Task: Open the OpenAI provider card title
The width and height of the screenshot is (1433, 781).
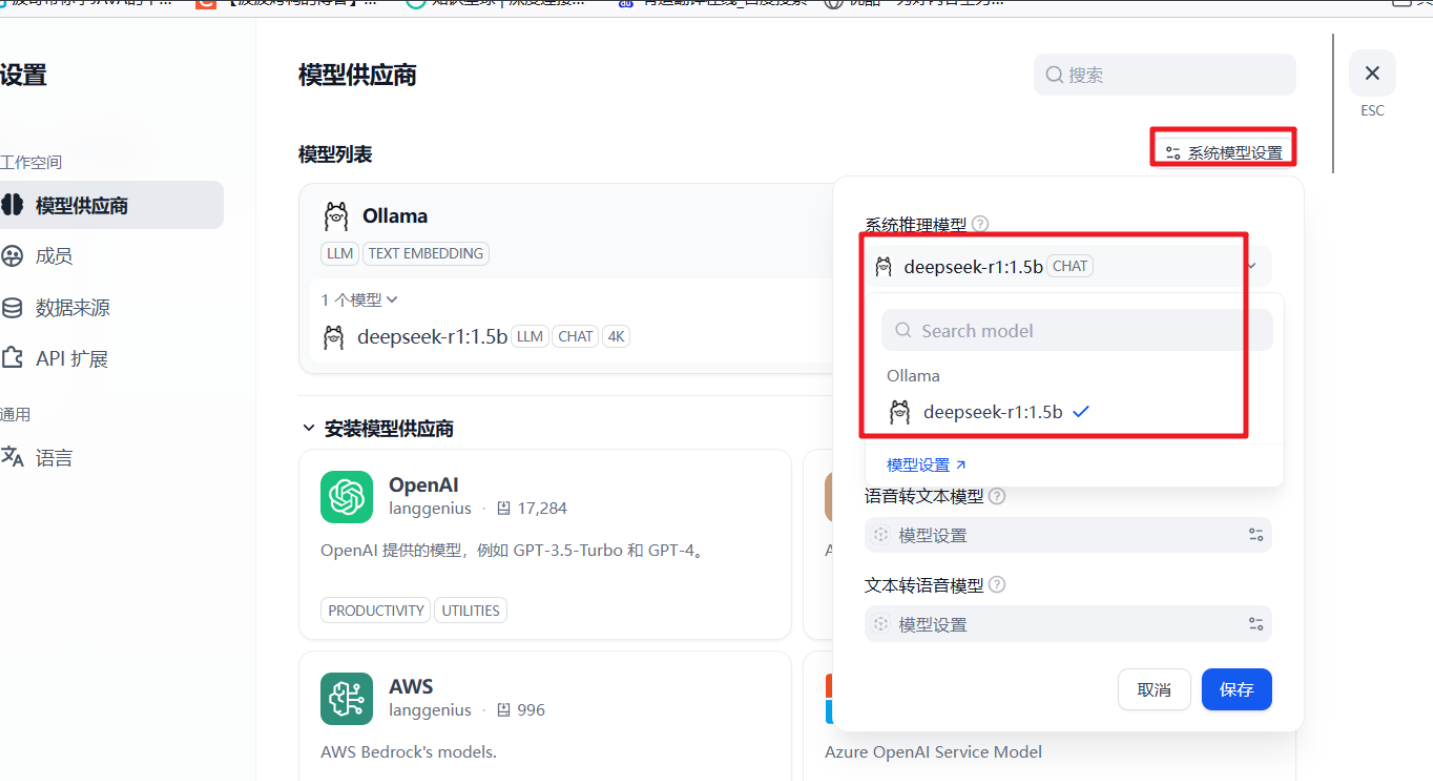Action: pos(424,485)
